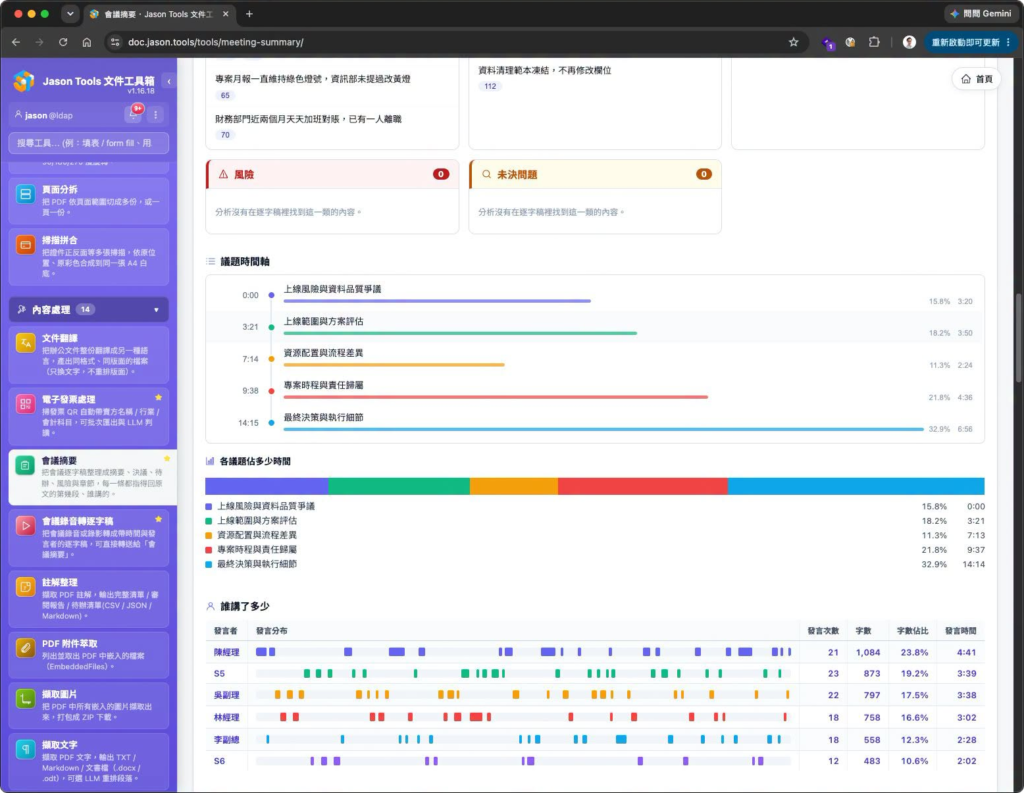Toggle favorite star on 電子發票處理

[159, 397]
